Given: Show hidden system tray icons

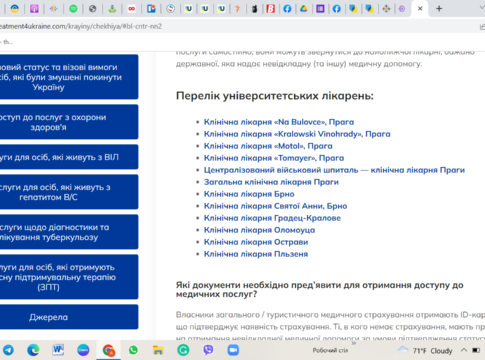Looking at the screenshot, I should click(464, 350).
